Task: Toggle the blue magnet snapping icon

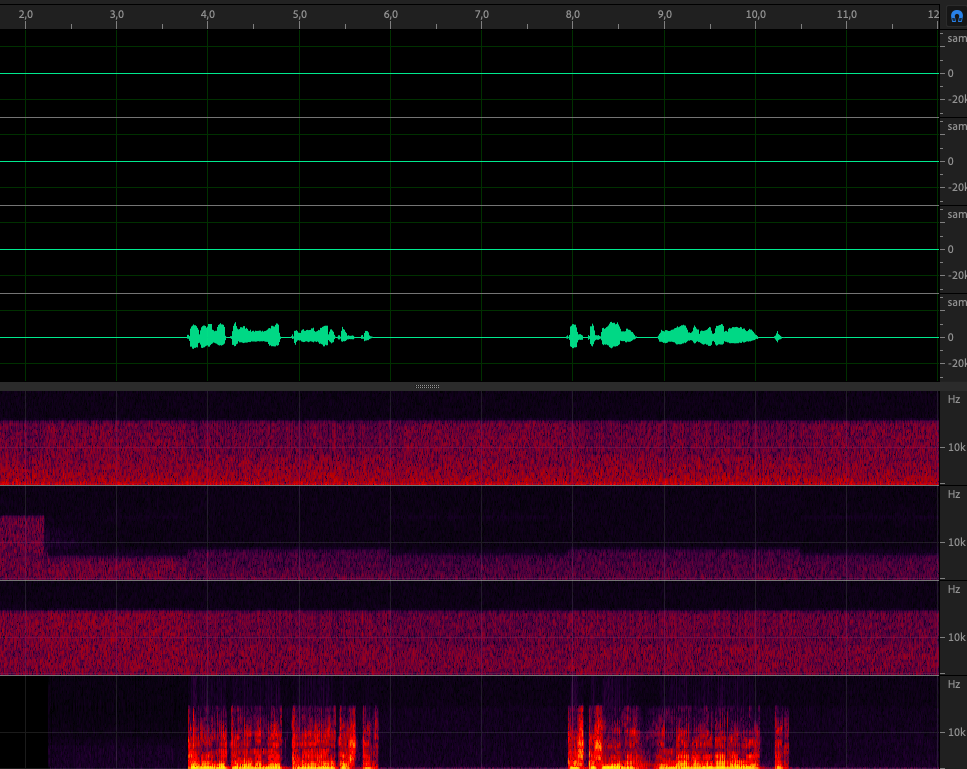Action: (x=956, y=15)
